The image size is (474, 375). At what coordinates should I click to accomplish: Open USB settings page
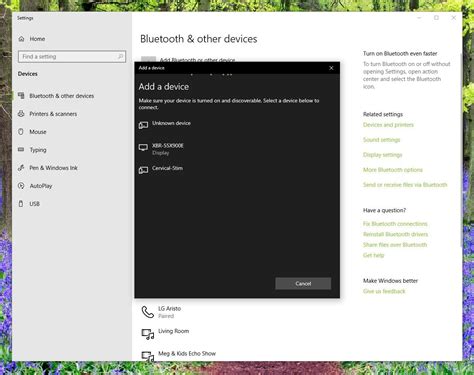click(34, 204)
